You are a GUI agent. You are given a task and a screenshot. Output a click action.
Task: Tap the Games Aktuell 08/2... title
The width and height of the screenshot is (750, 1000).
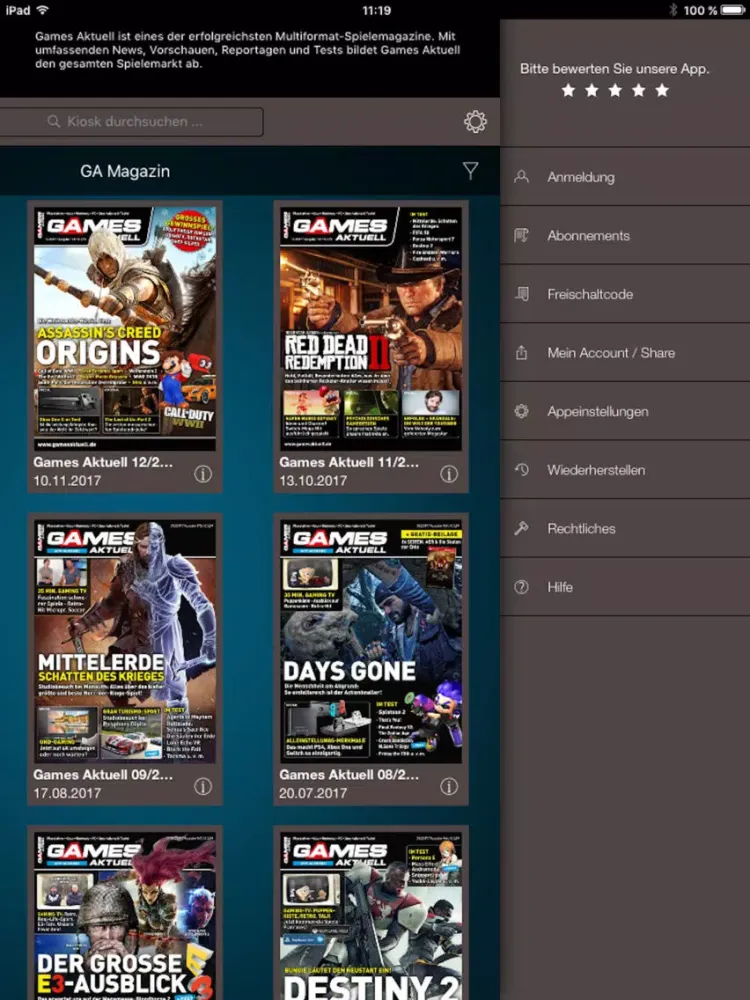[349, 774]
